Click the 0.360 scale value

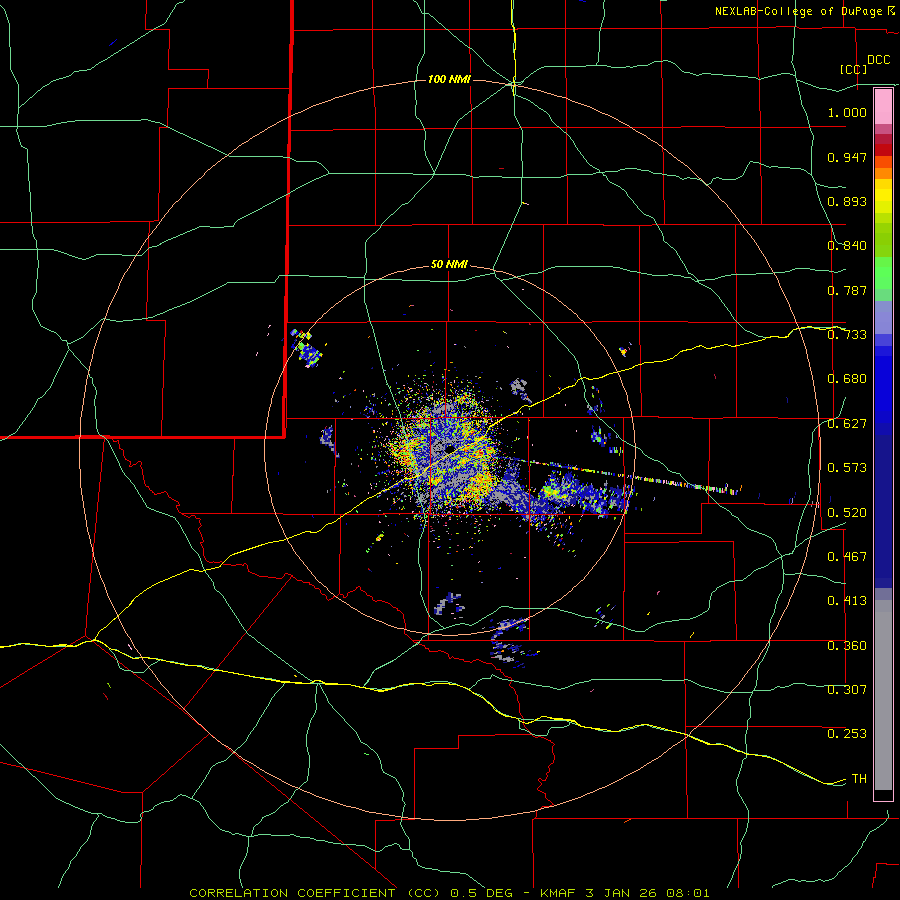847,646
